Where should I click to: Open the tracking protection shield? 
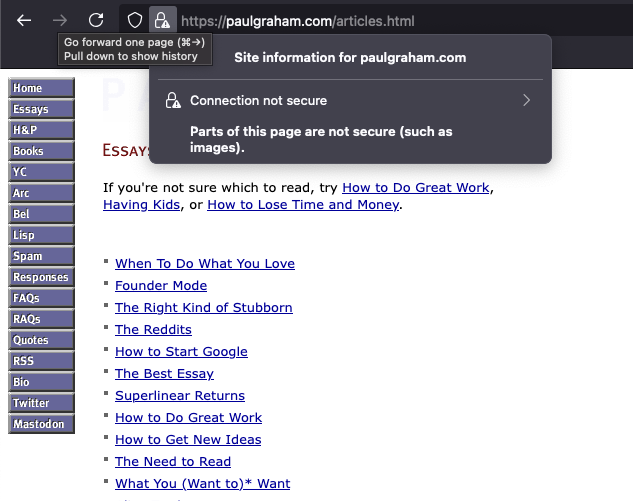coord(134,20)
